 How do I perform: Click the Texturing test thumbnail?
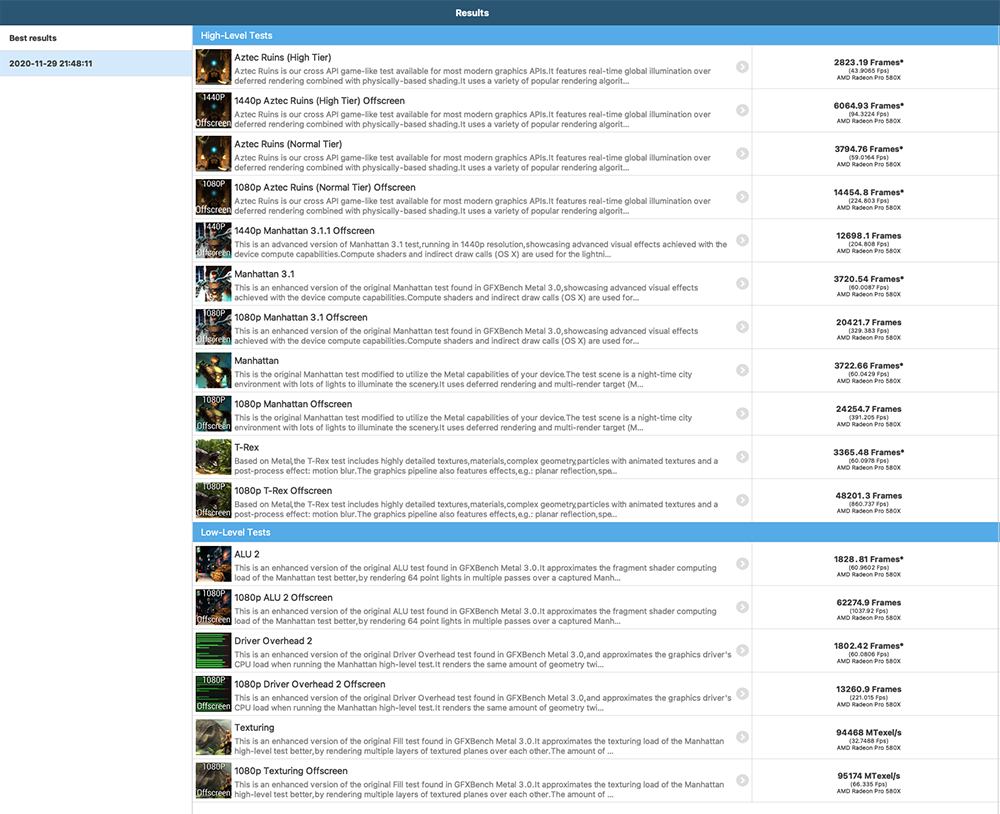[x=214, y=737]
